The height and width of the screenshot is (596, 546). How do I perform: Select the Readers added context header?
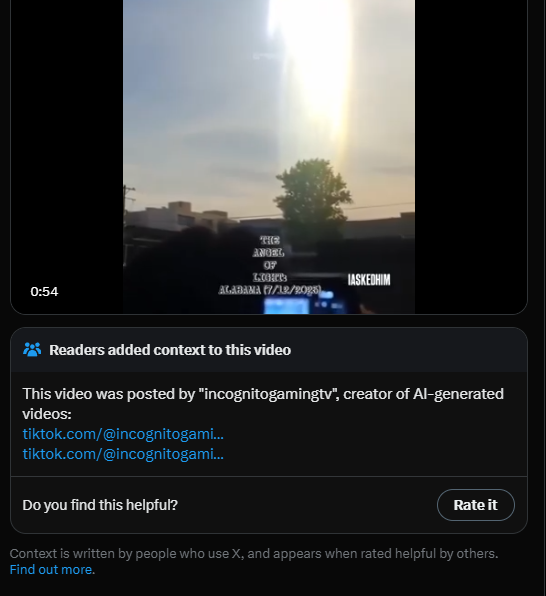tap(170, 350)
